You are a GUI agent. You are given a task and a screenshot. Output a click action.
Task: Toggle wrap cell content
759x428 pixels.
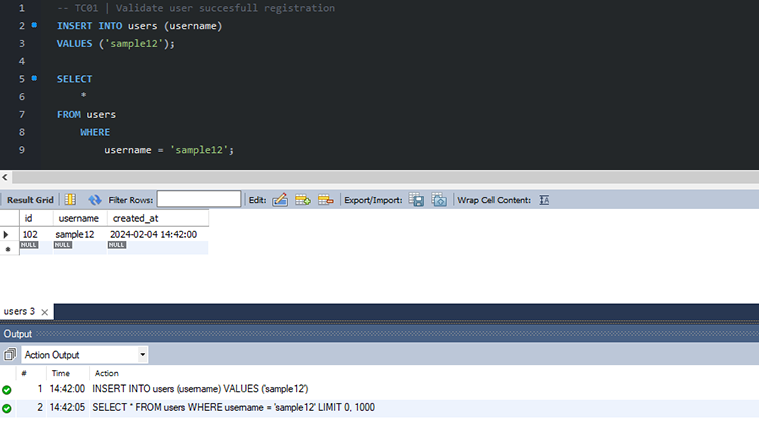coord(544,200)
